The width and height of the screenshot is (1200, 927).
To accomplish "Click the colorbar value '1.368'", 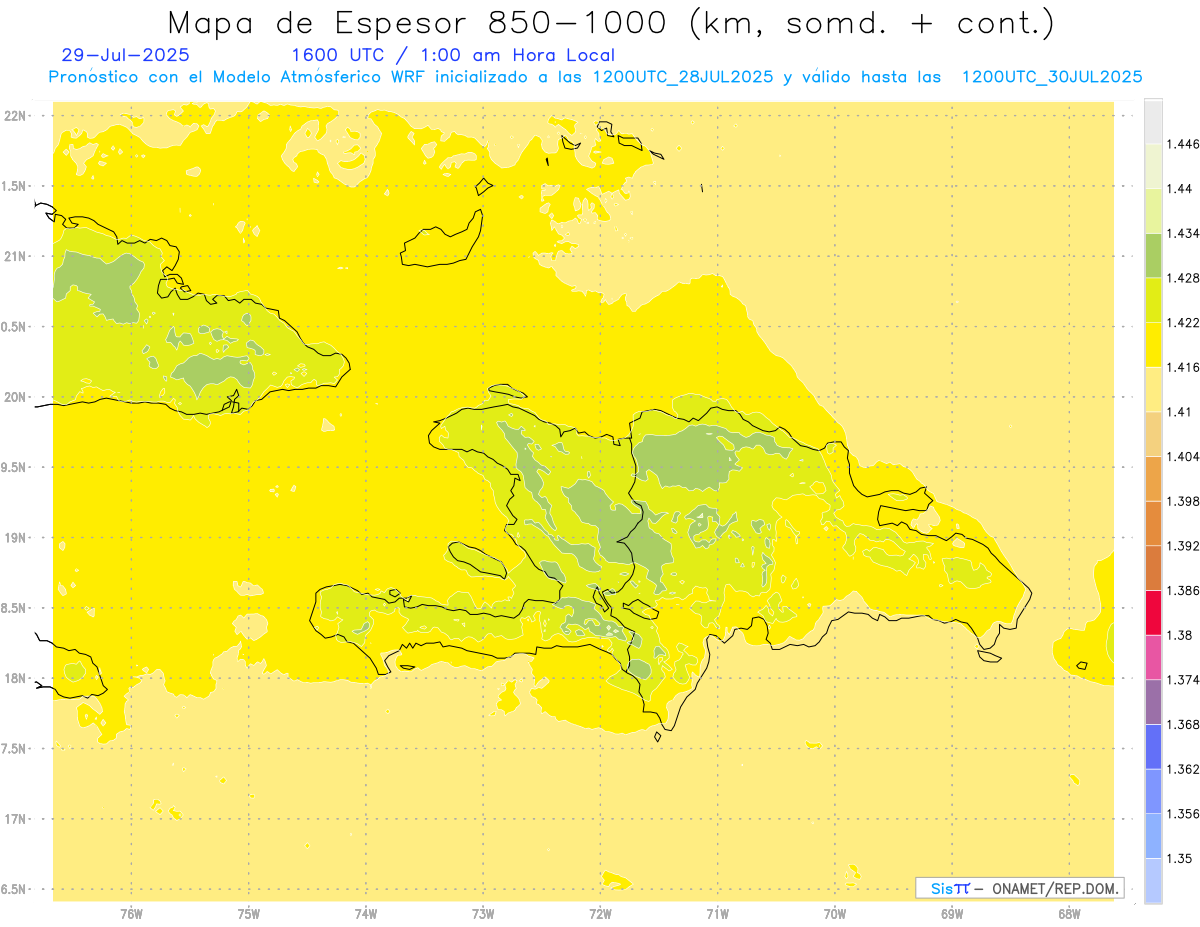I will pyautogui.click(x=1185, y=724).
